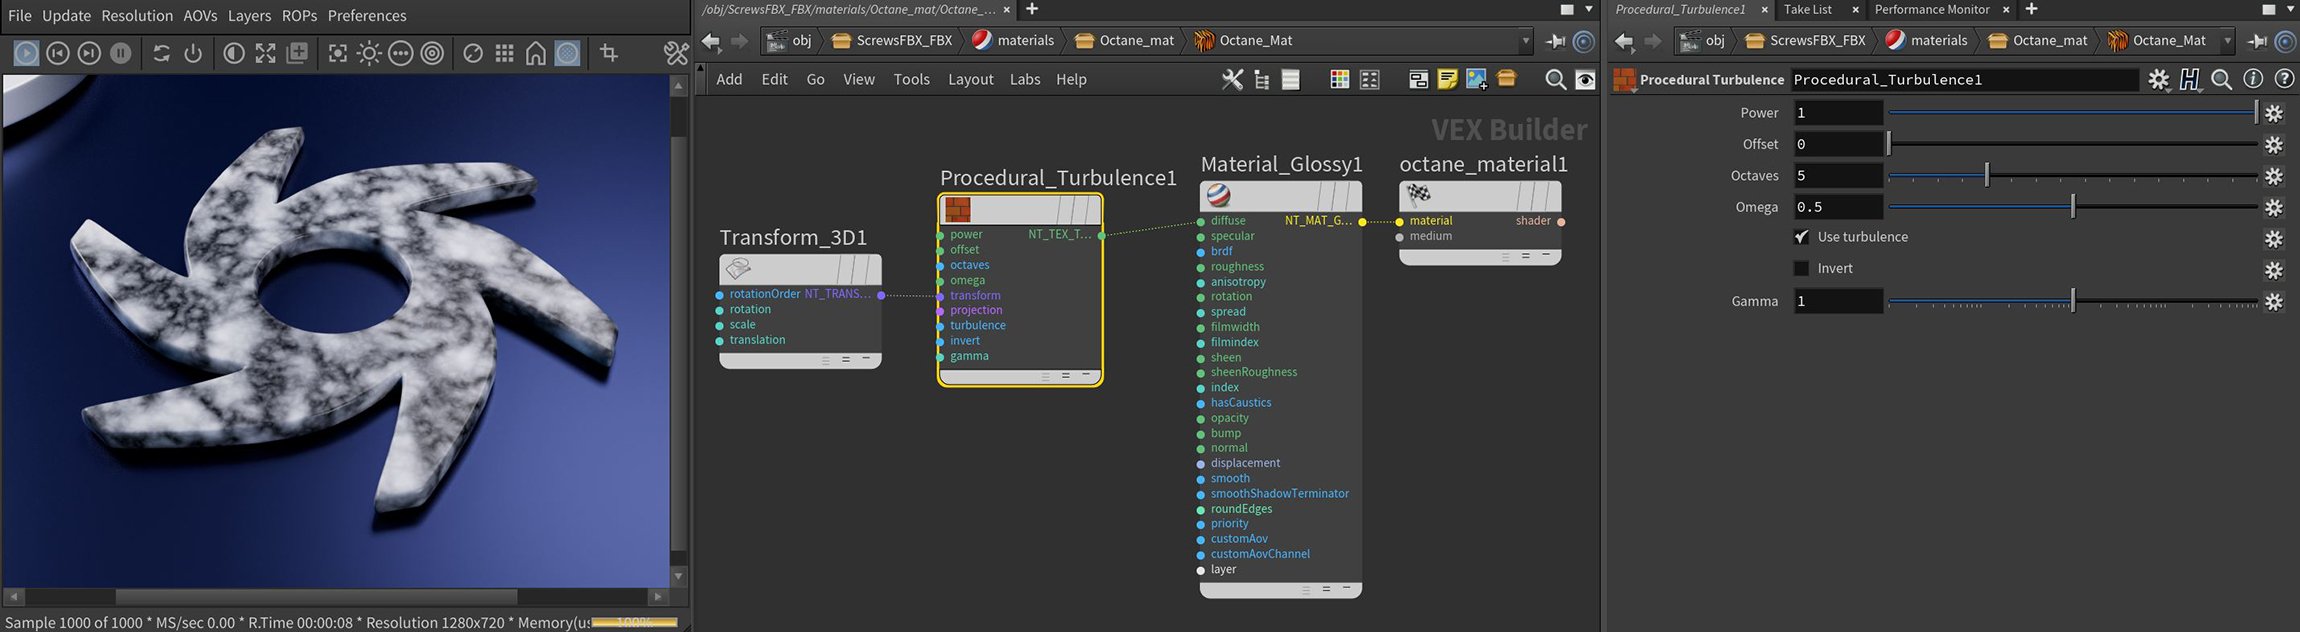Click the home icon in render toolbar

point(536,53)
